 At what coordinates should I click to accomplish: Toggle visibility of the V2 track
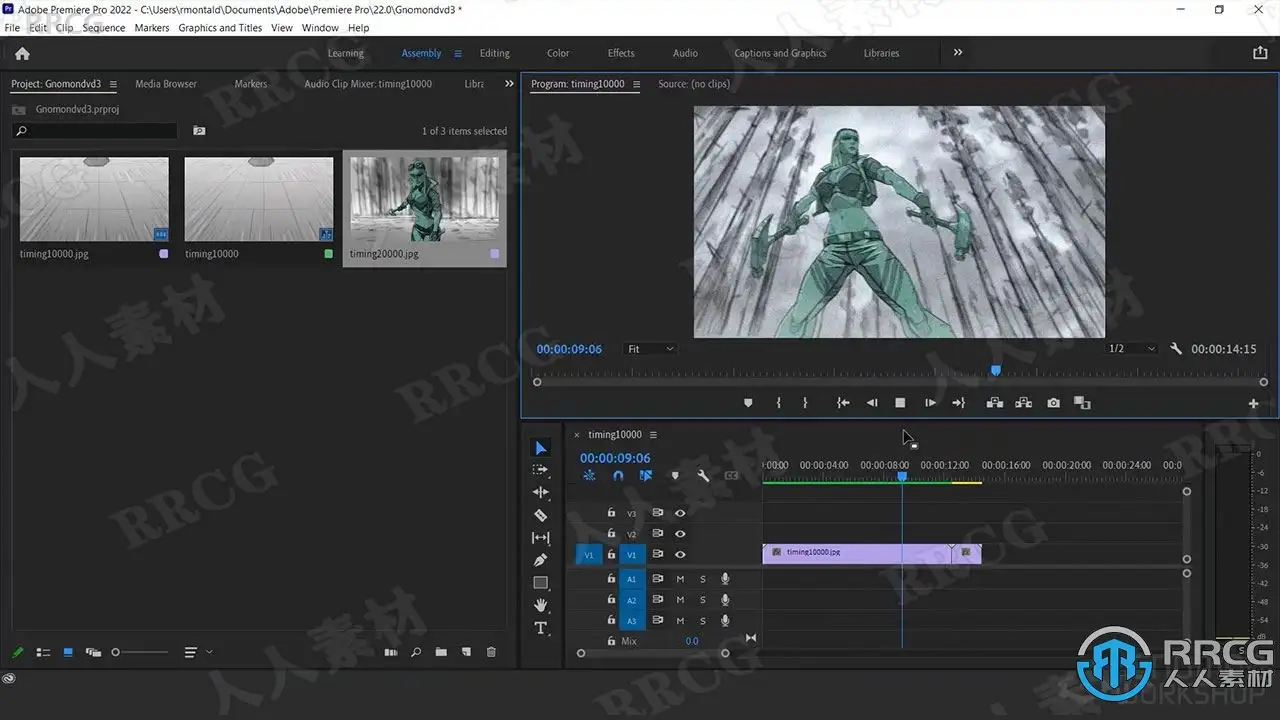[x=680, y=534]
